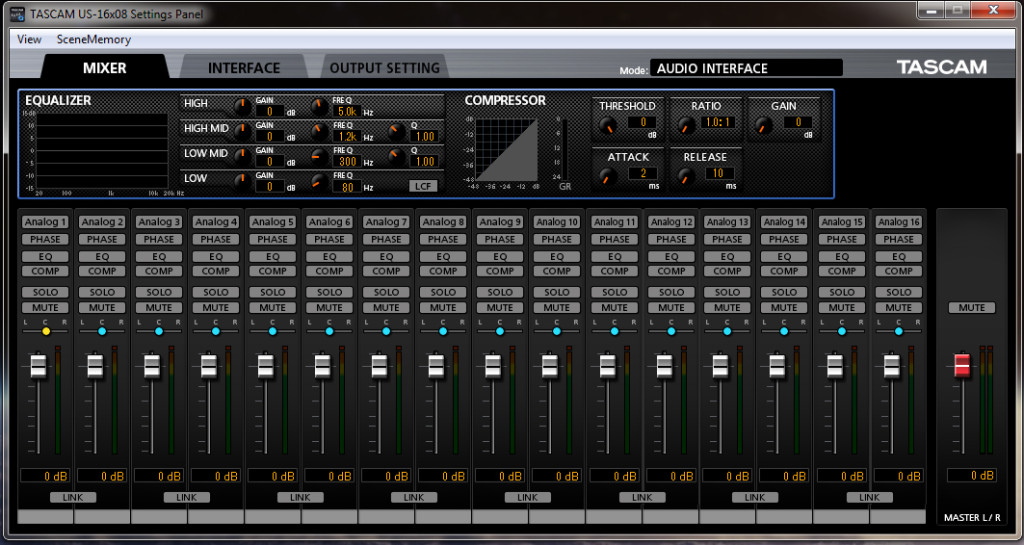Viewport: 1024px width, 545px height.
Task: Enable COMP on Analog 14
Action: click(784, 271)
